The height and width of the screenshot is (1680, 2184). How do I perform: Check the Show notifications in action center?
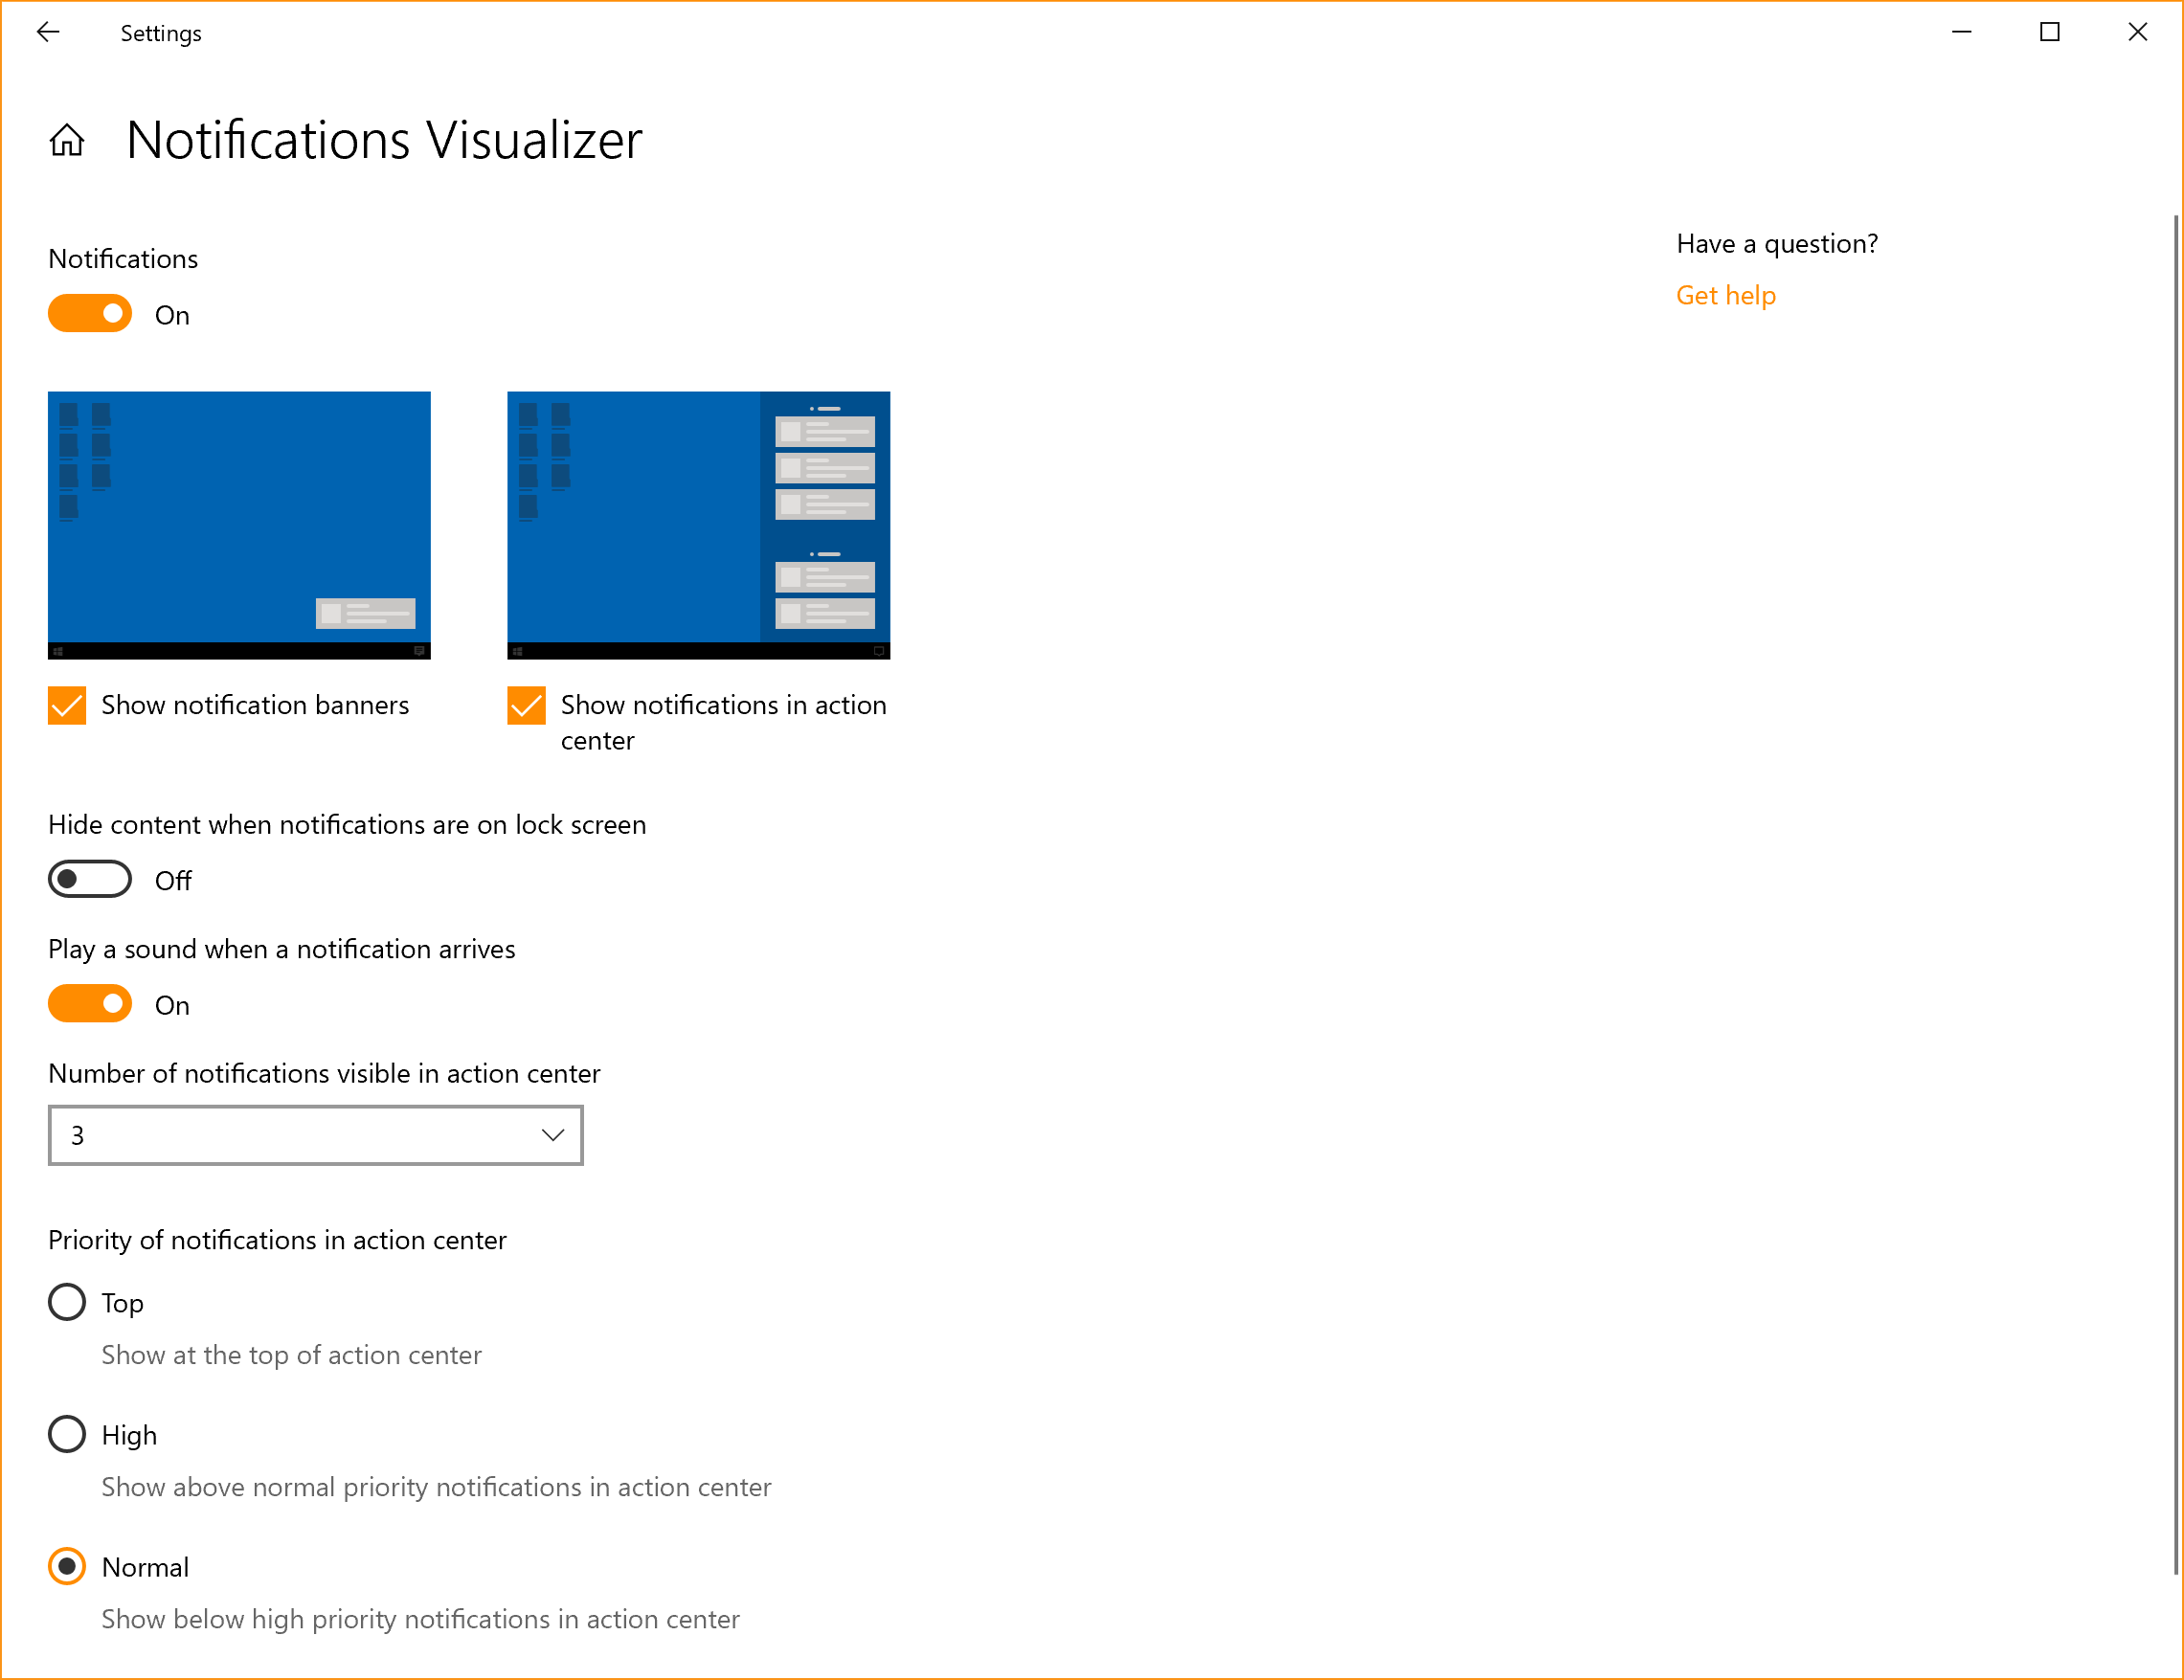tap(528, 706)
